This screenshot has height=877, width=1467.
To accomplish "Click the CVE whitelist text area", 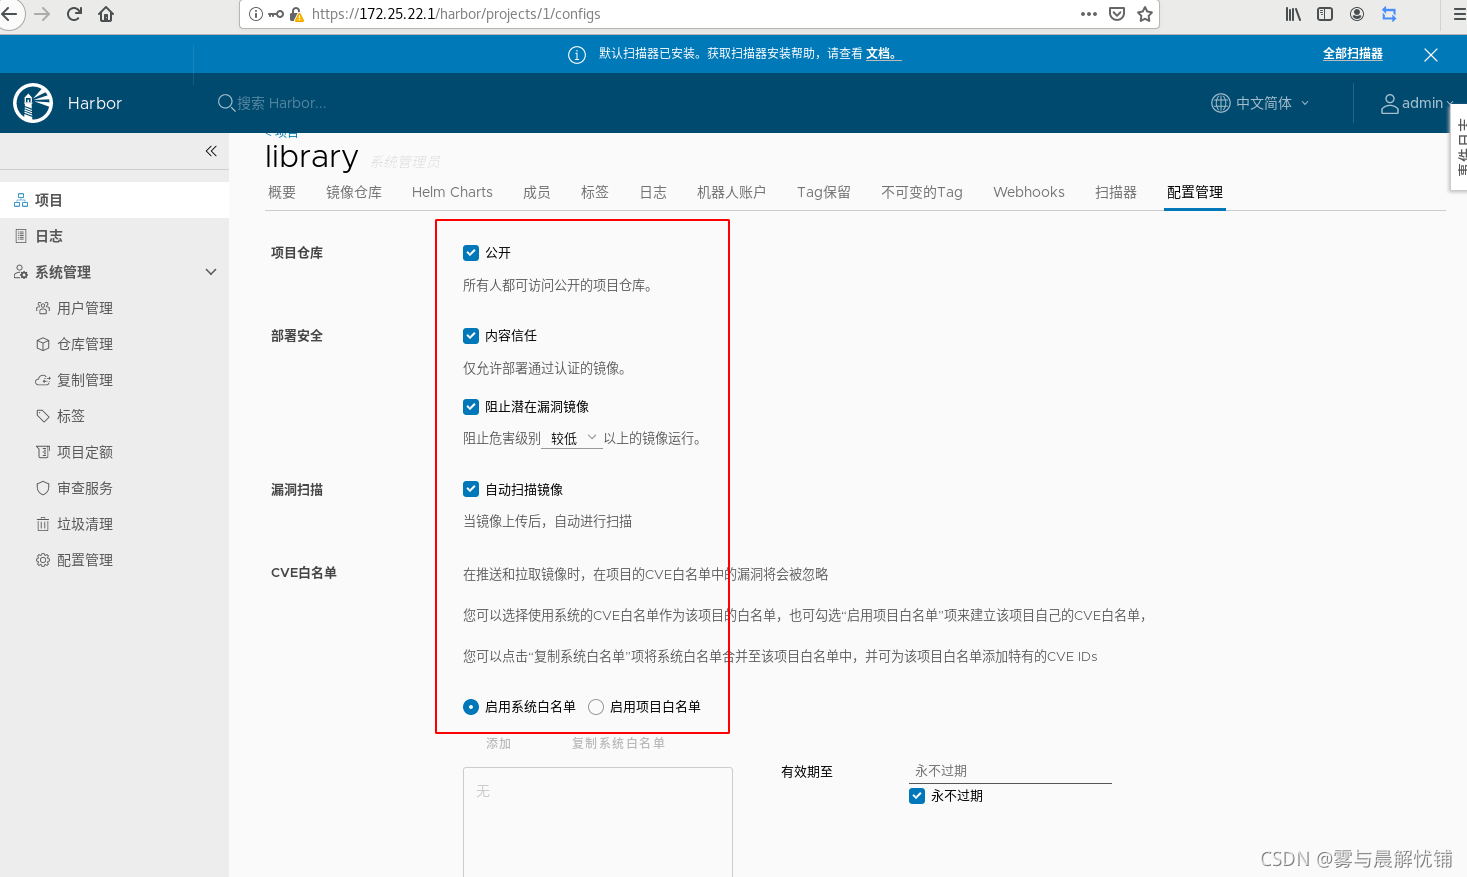I will (x=598, y=822).
